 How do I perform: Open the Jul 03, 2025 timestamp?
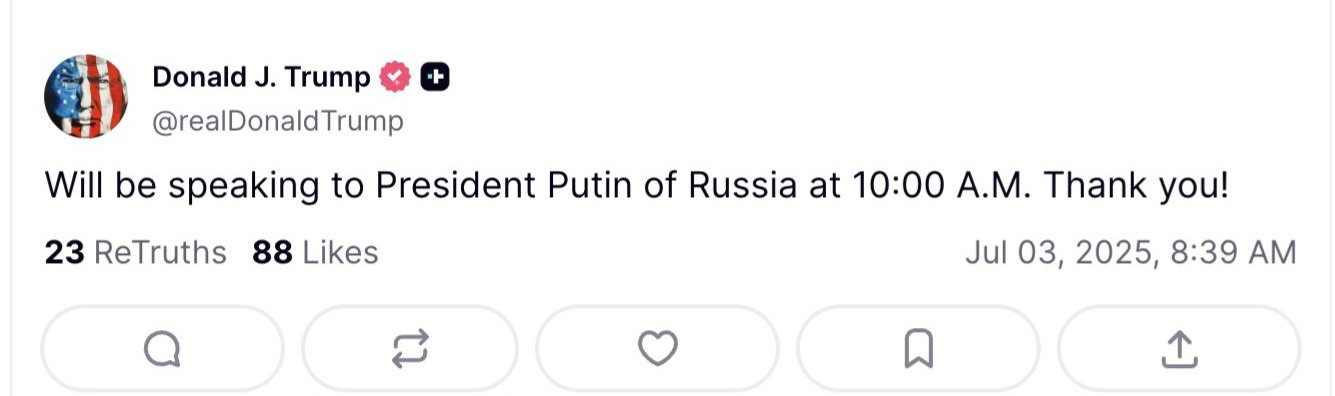click(x=1130, y=253)
